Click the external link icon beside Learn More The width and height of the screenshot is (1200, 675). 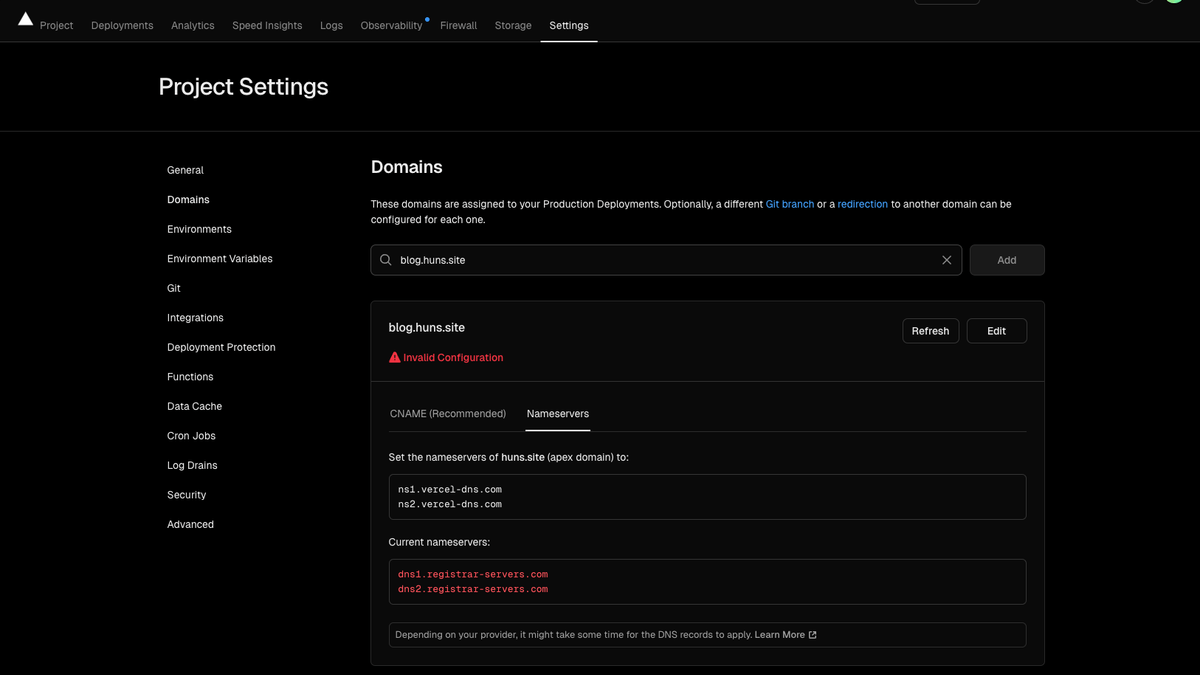tap(812, 635)
